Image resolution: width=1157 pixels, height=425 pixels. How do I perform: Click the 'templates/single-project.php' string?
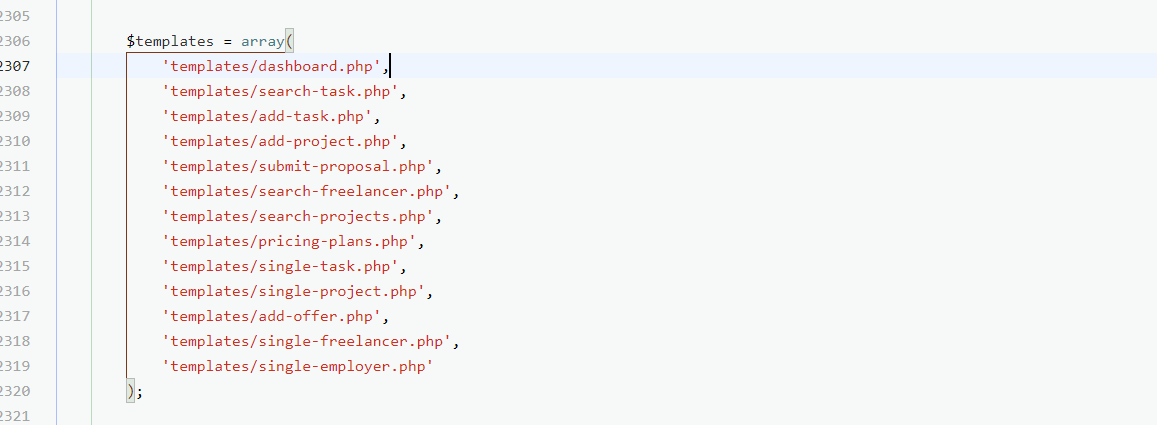294,292
